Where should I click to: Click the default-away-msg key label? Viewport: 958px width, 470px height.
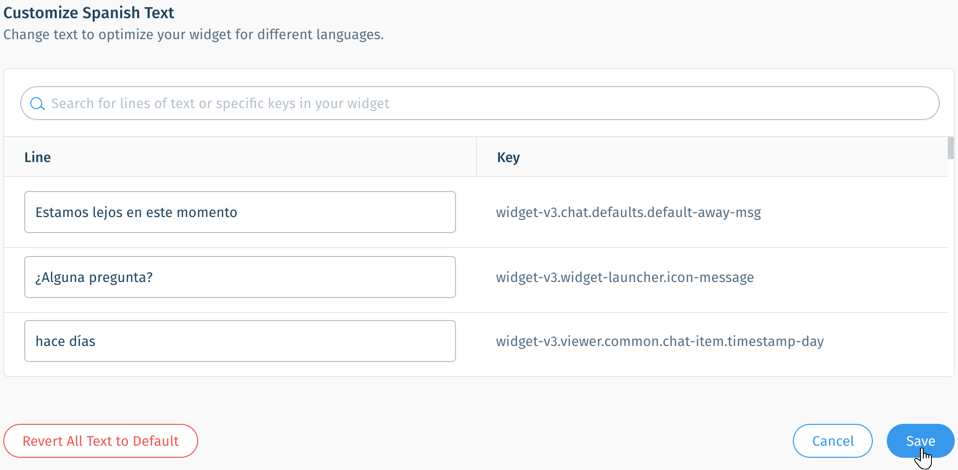(628, 213)
